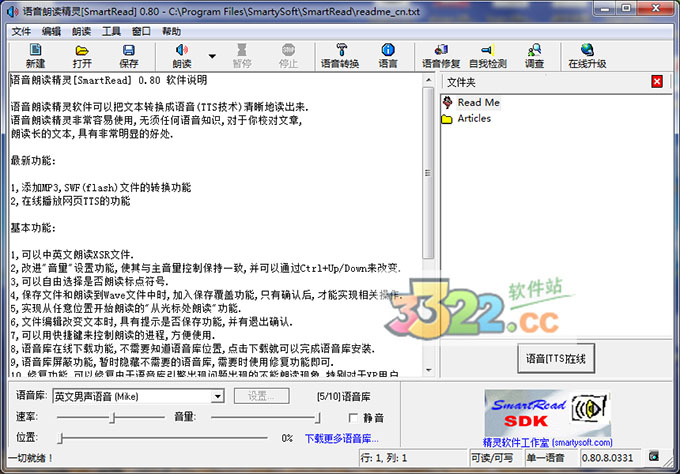The height and width of the screenshot is (474, 680).
Task: Start 自我检测 self-check tool
Action: coord(488,56)
